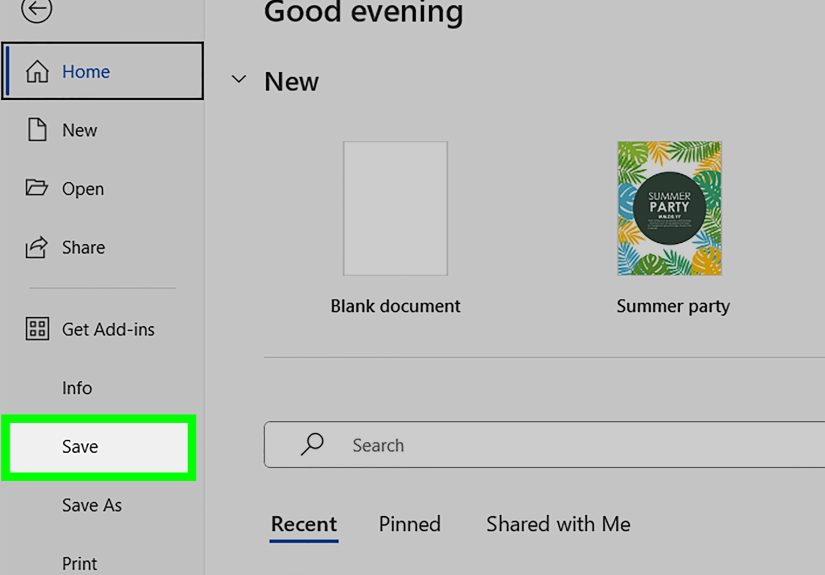The image size is (825, 575).
Task: Click the Summer party label
Action: [x=673, y=306]
